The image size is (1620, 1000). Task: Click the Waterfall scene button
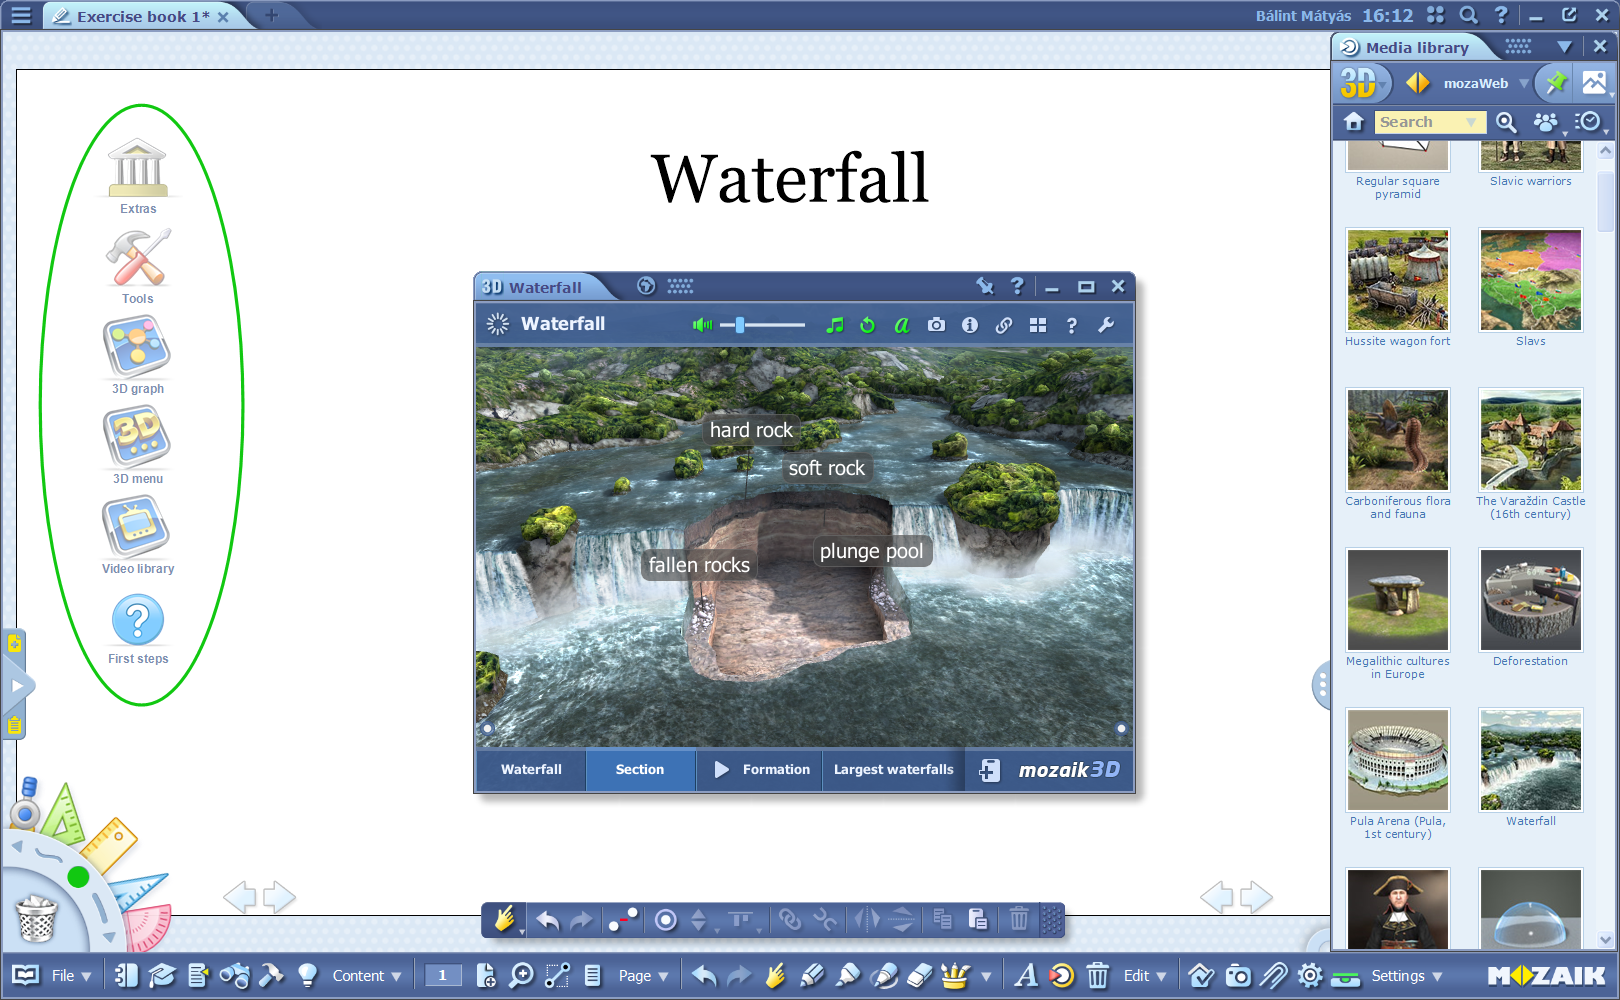(x=531, y=769)
